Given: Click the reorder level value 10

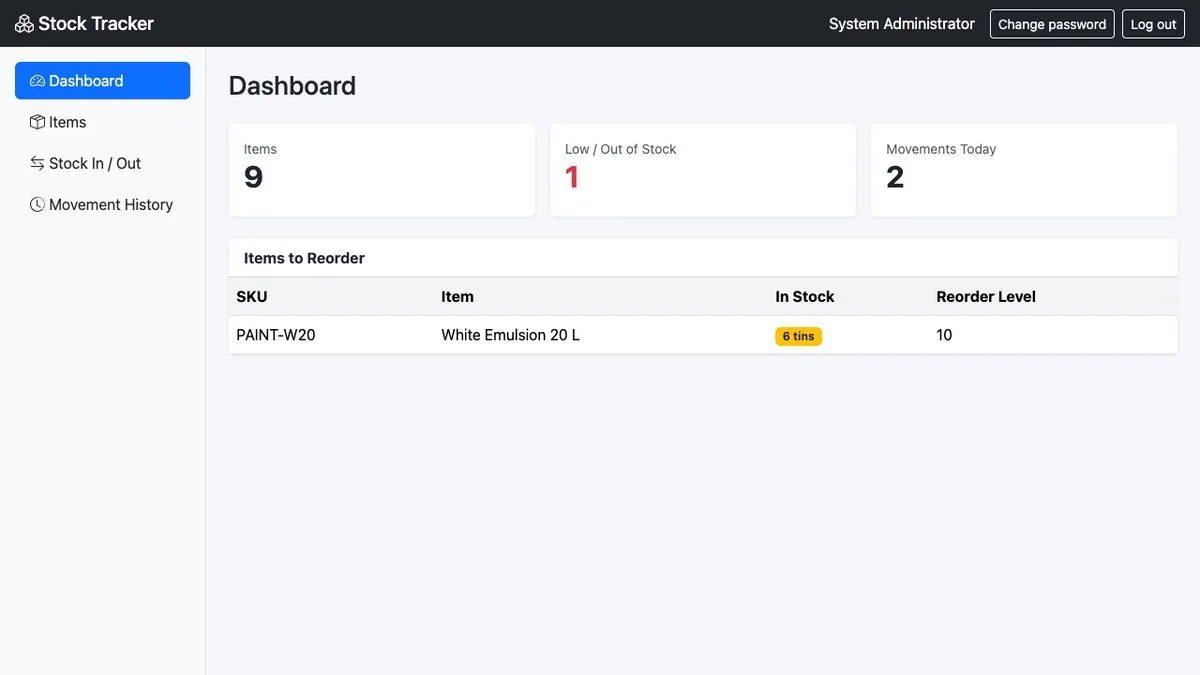Looking at the screenshot, I should [944, 335].
